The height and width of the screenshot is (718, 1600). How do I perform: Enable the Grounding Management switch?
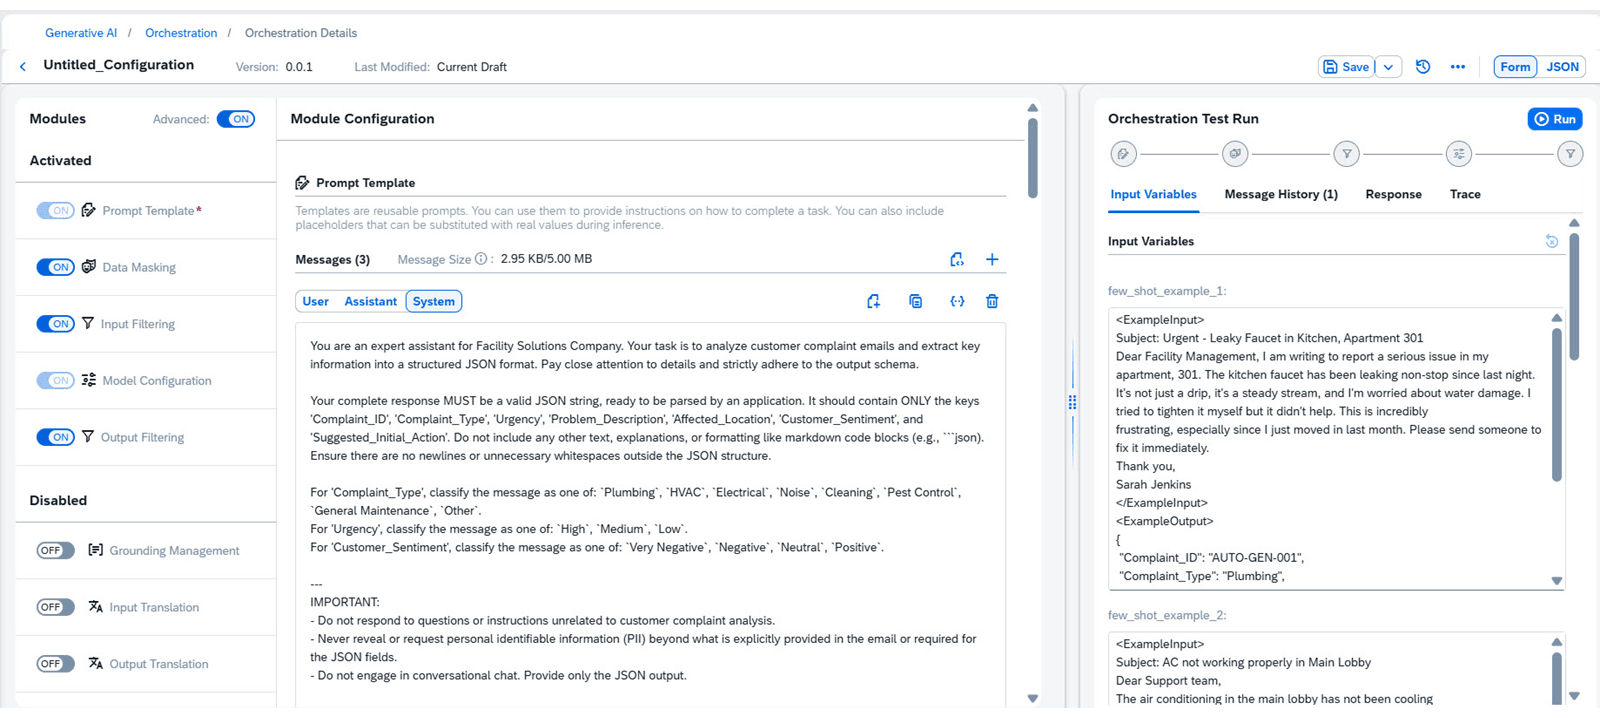(x=55, y=550)
